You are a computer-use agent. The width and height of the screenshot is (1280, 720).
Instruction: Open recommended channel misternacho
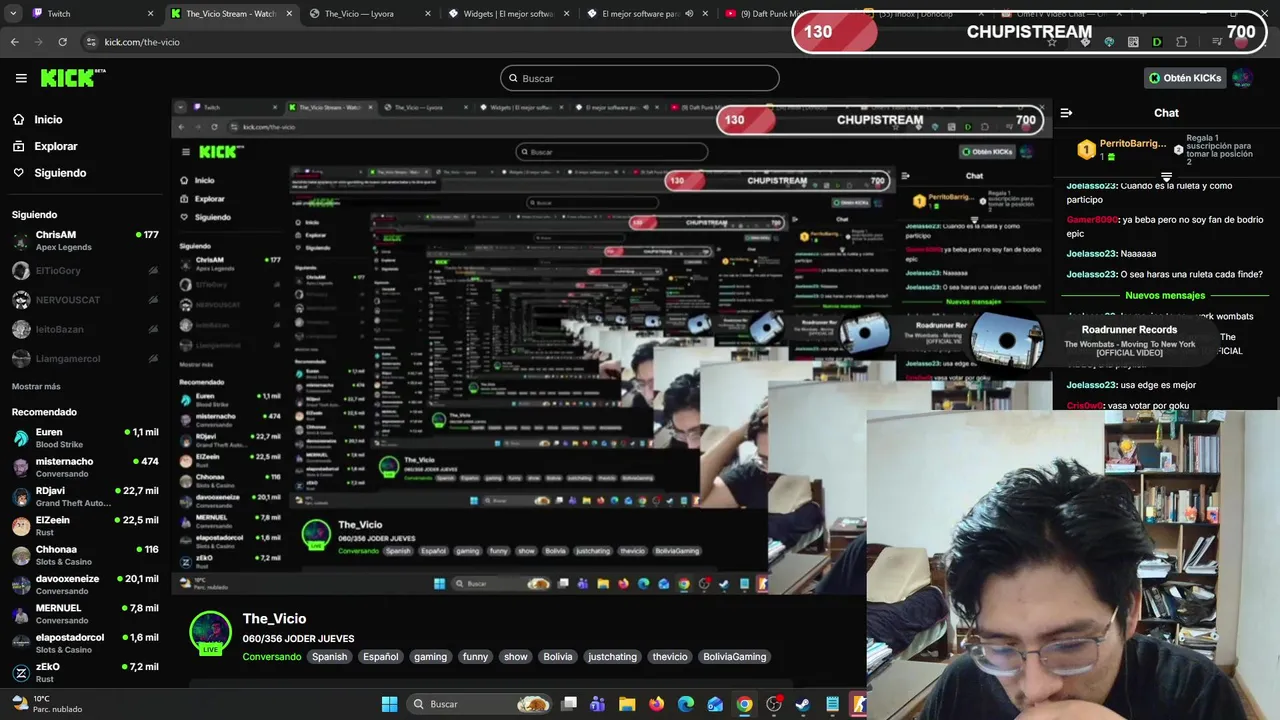click(x=85, y=467)
